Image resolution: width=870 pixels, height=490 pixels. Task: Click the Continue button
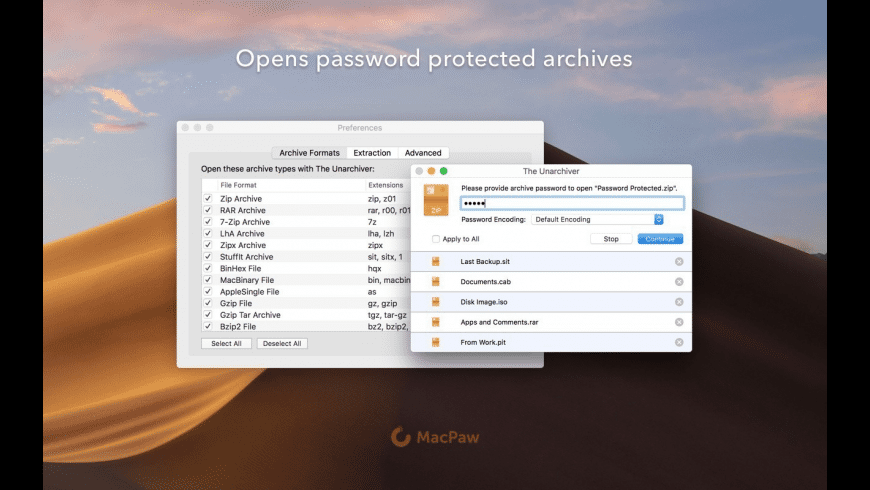tap(660, 239)
